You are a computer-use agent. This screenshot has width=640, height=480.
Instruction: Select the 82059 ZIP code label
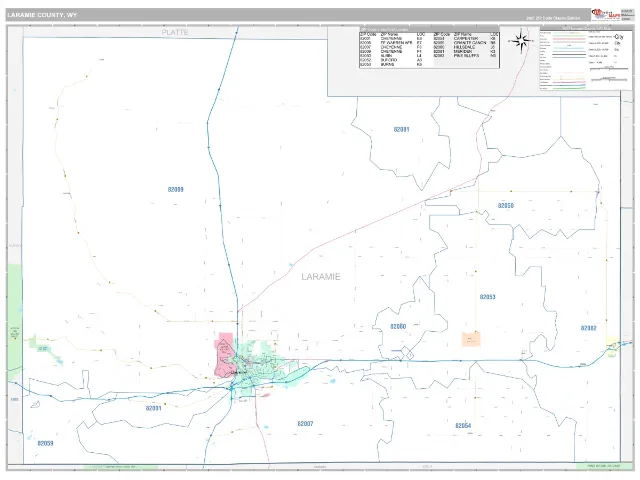coord(45,443)
